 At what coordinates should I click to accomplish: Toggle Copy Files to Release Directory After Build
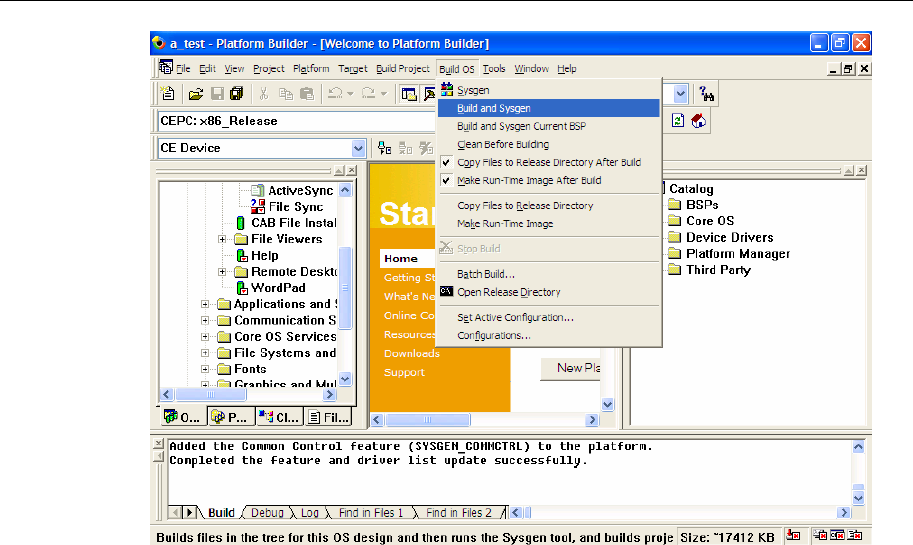click(550, 162)
